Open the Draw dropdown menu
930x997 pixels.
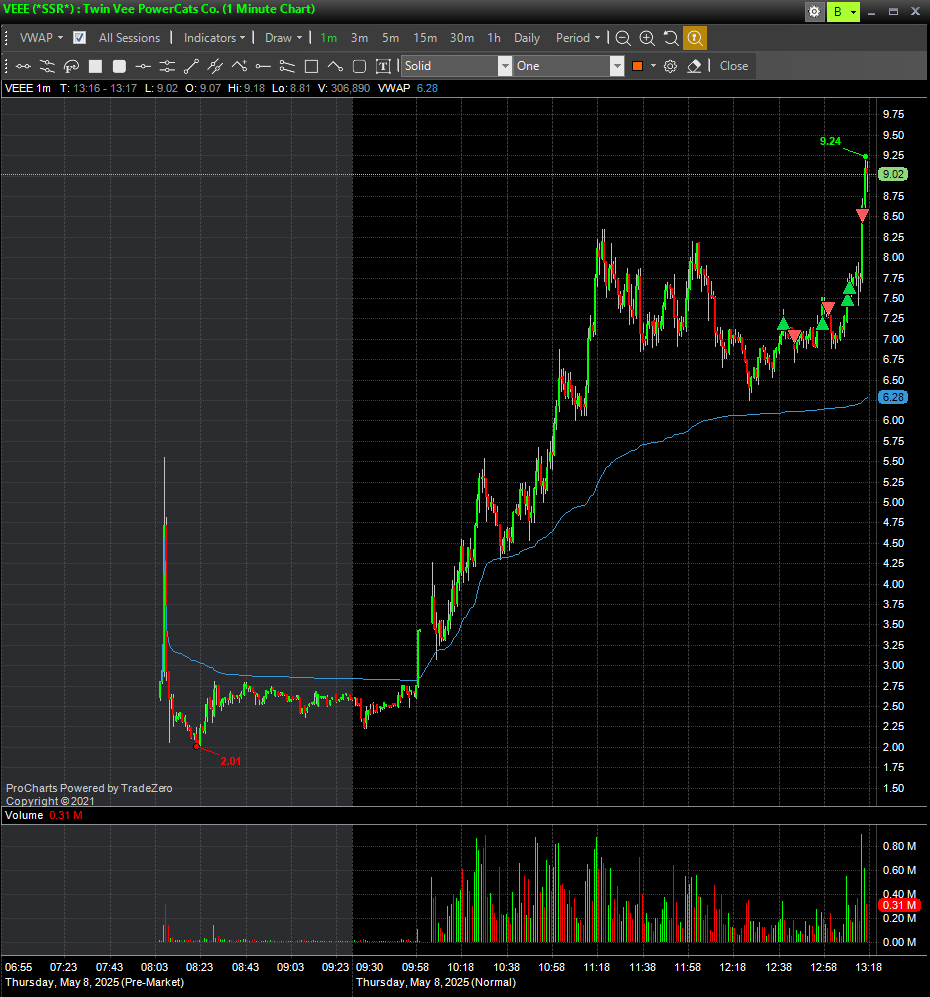tap(284, 38)
